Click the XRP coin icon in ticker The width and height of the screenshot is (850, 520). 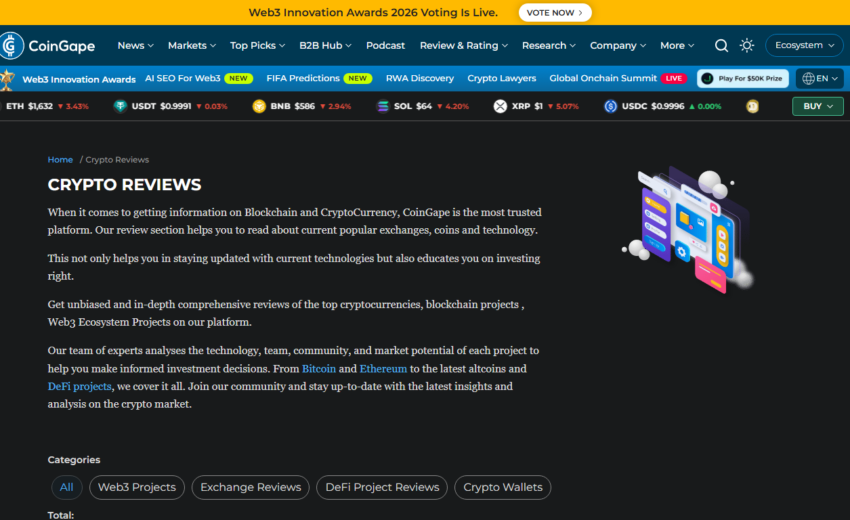pos(500,106)
